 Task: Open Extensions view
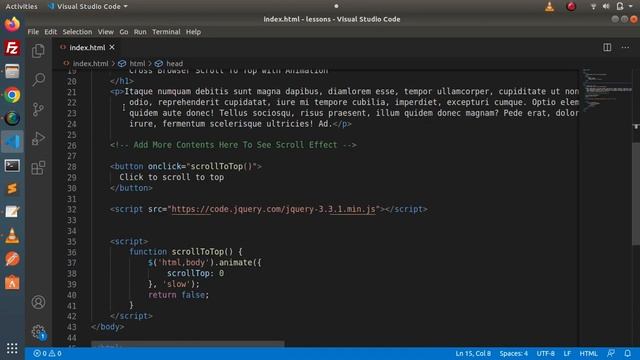click(38, 168)
